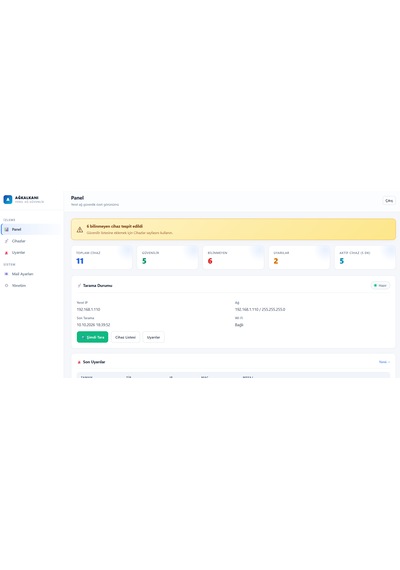The image size is (400, 570).
Task: Click the Panel page title in header
Action: 77,198
